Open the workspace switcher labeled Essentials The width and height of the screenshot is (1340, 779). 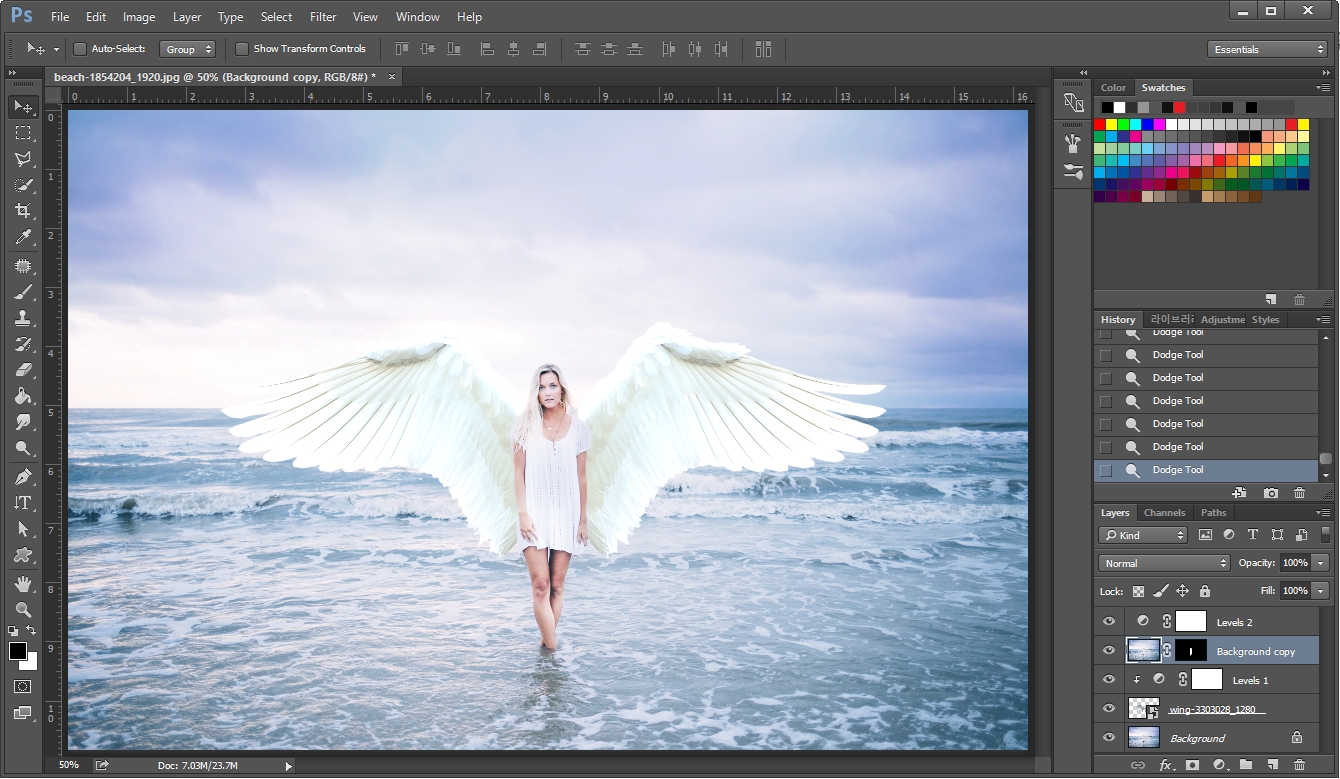(x=1267, y=47)
